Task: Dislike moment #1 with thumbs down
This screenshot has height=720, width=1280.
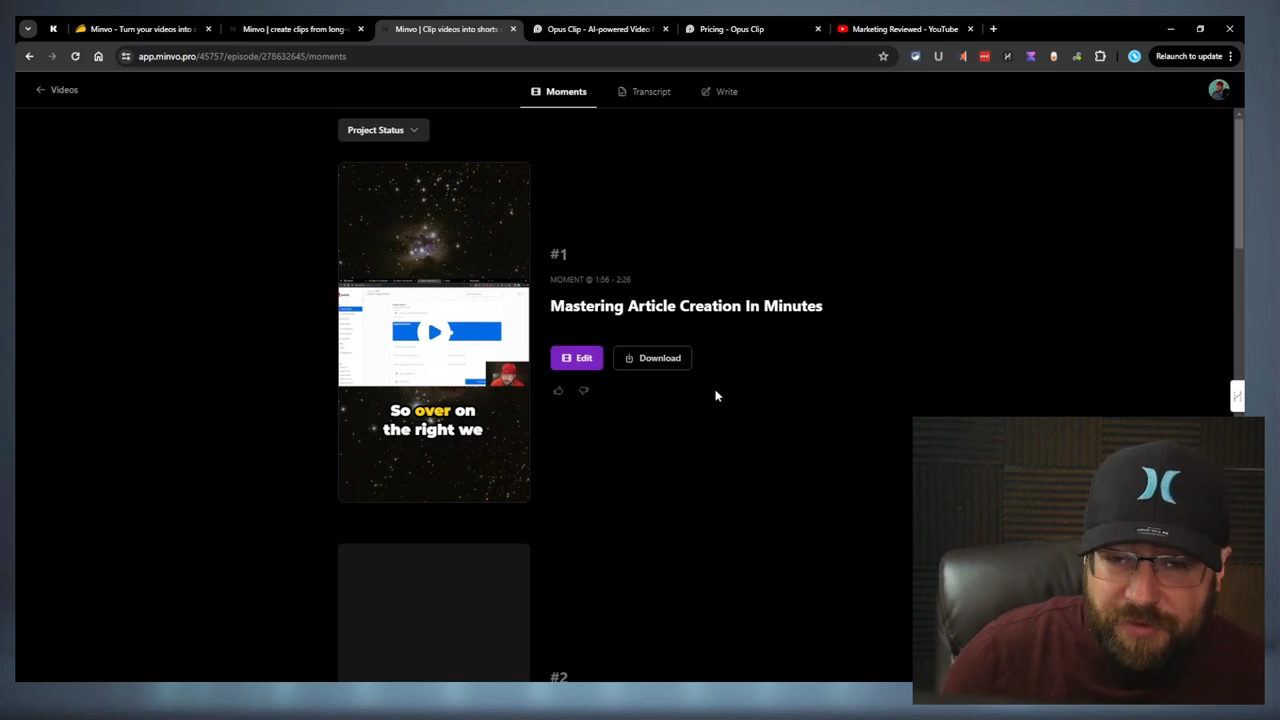Action: click(584, 391)
